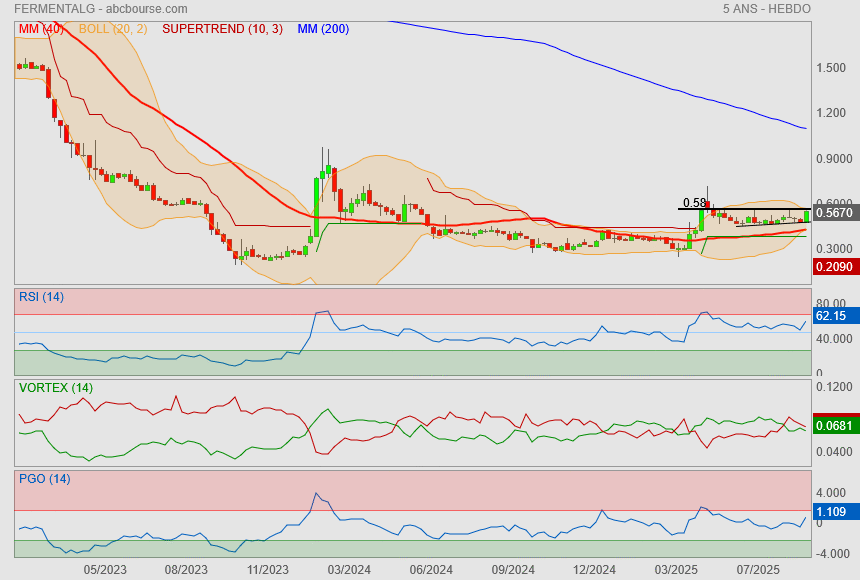Click the 11/2023 date axis label
The height and width of the screenshot is (580, 860).
coord(267,570)
